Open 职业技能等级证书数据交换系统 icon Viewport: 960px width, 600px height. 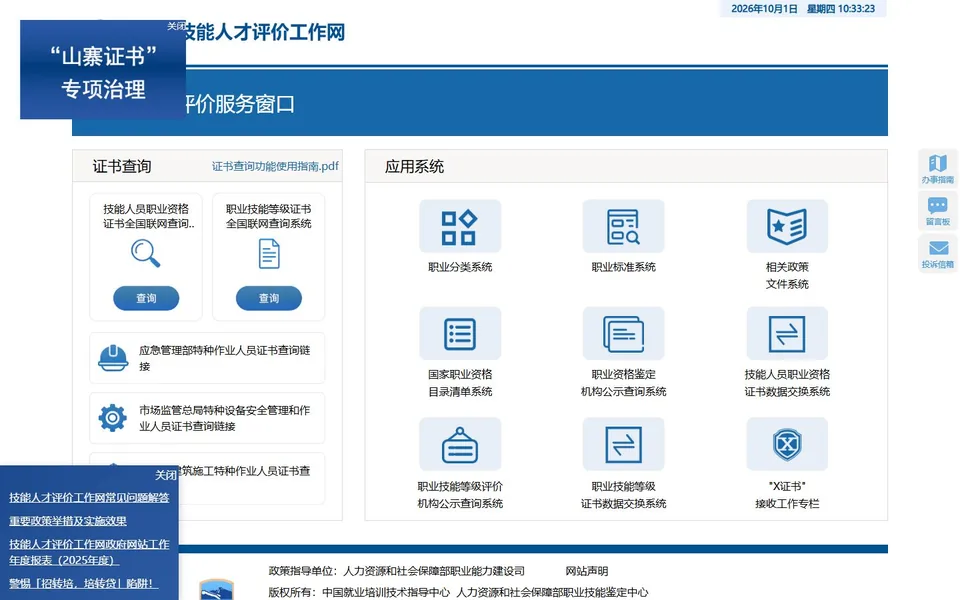pyautogui.click(x=623, y=444)
